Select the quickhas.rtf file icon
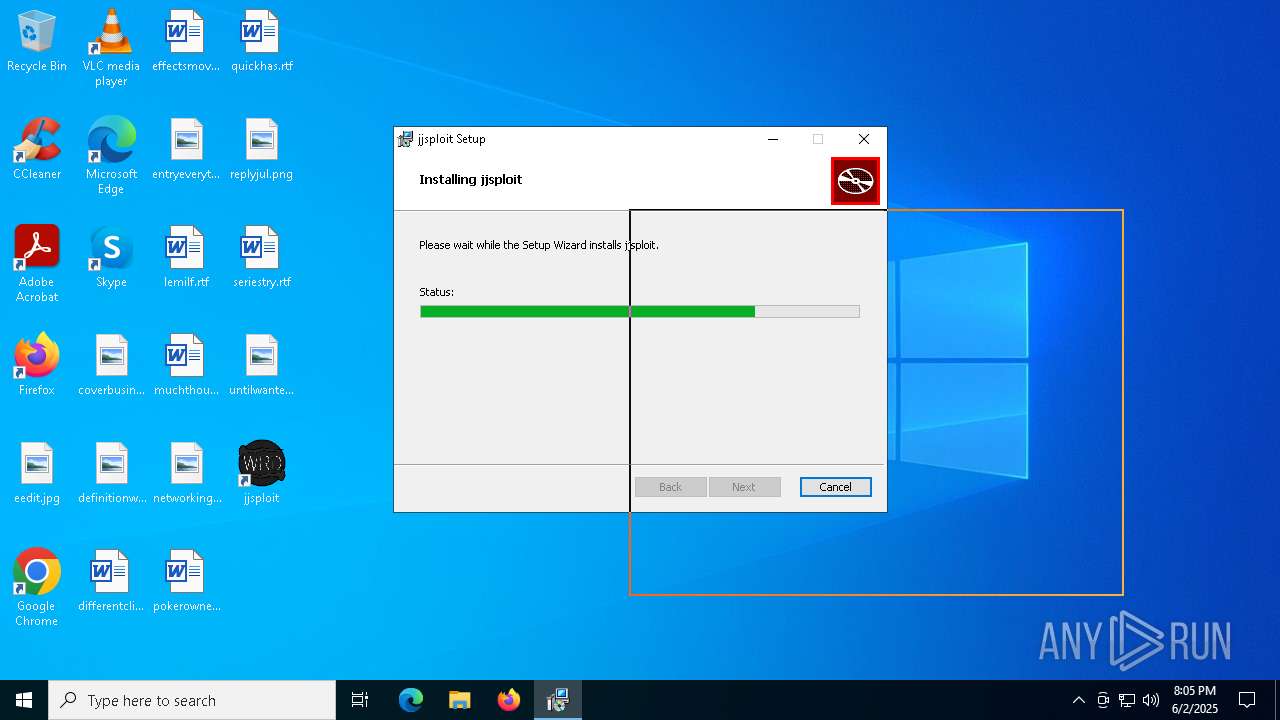This screenshot has height=720, width=1280. tap(261, 41)
